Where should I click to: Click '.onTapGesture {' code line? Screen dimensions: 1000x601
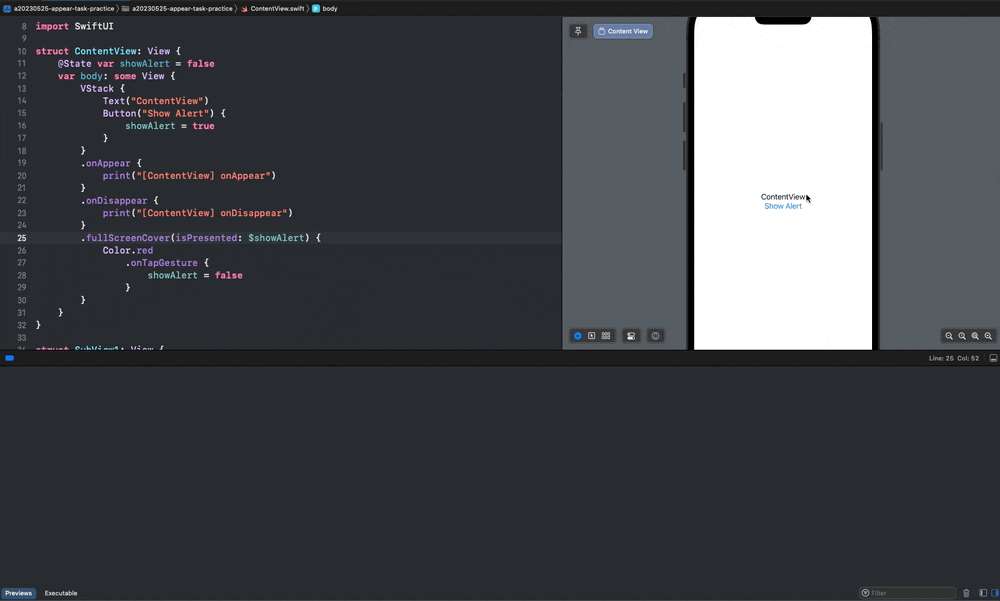(x=167, y=263)
